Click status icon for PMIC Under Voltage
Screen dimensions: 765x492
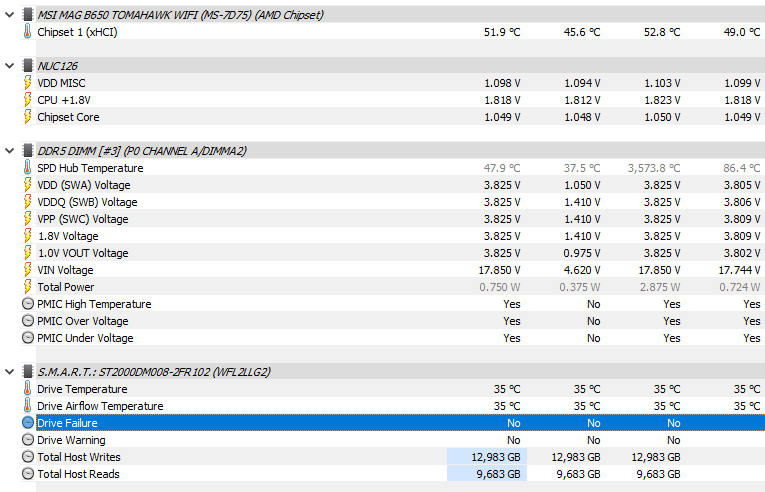click(x=28, y=338)
